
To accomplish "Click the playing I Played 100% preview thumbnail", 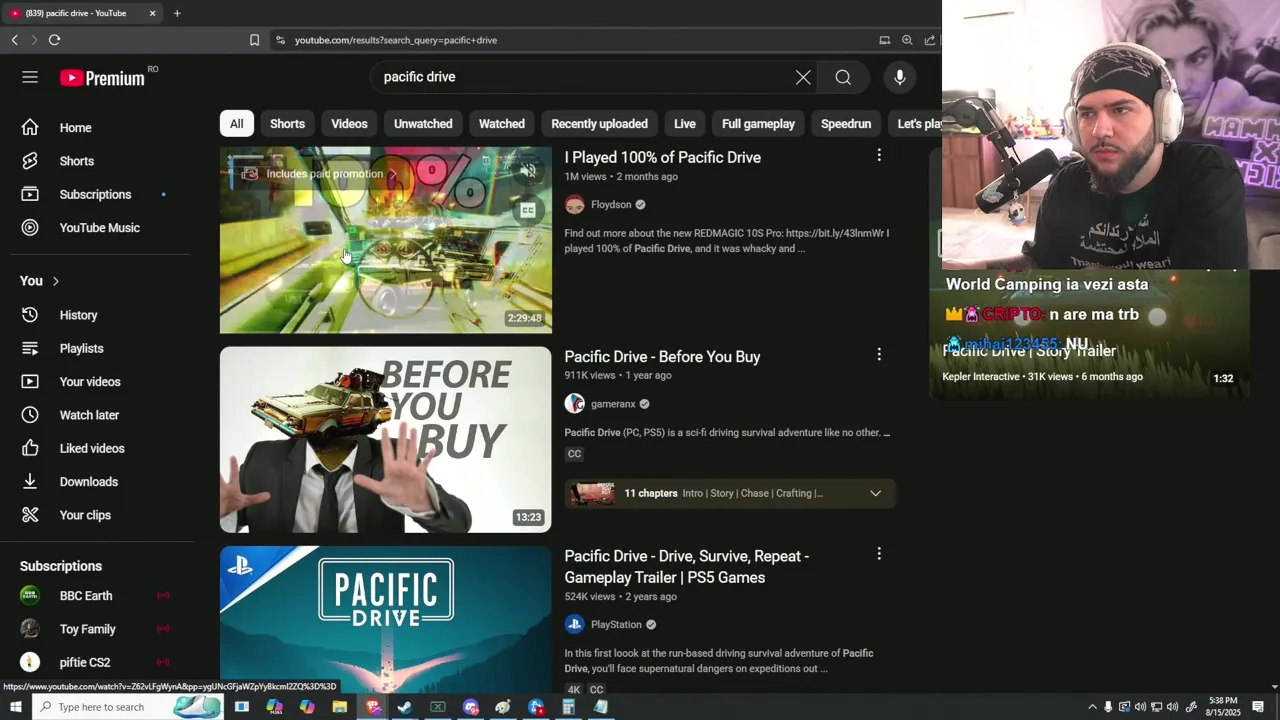I will (x=385, y=240).
